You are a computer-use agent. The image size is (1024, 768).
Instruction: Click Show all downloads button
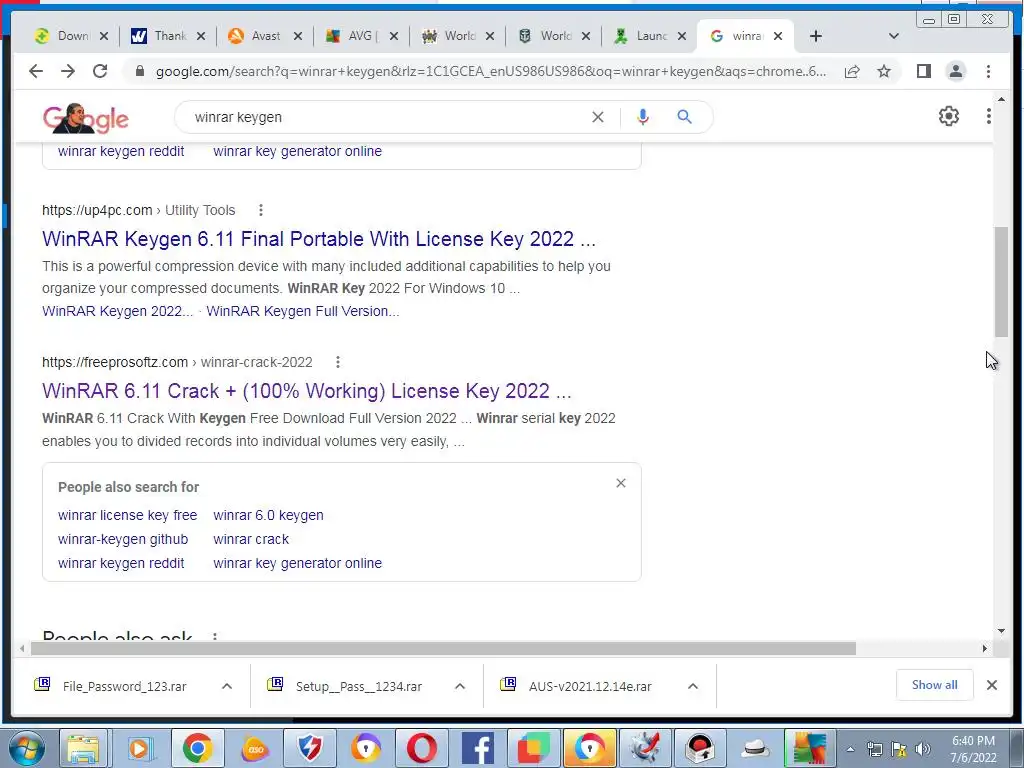coord(935,685)
